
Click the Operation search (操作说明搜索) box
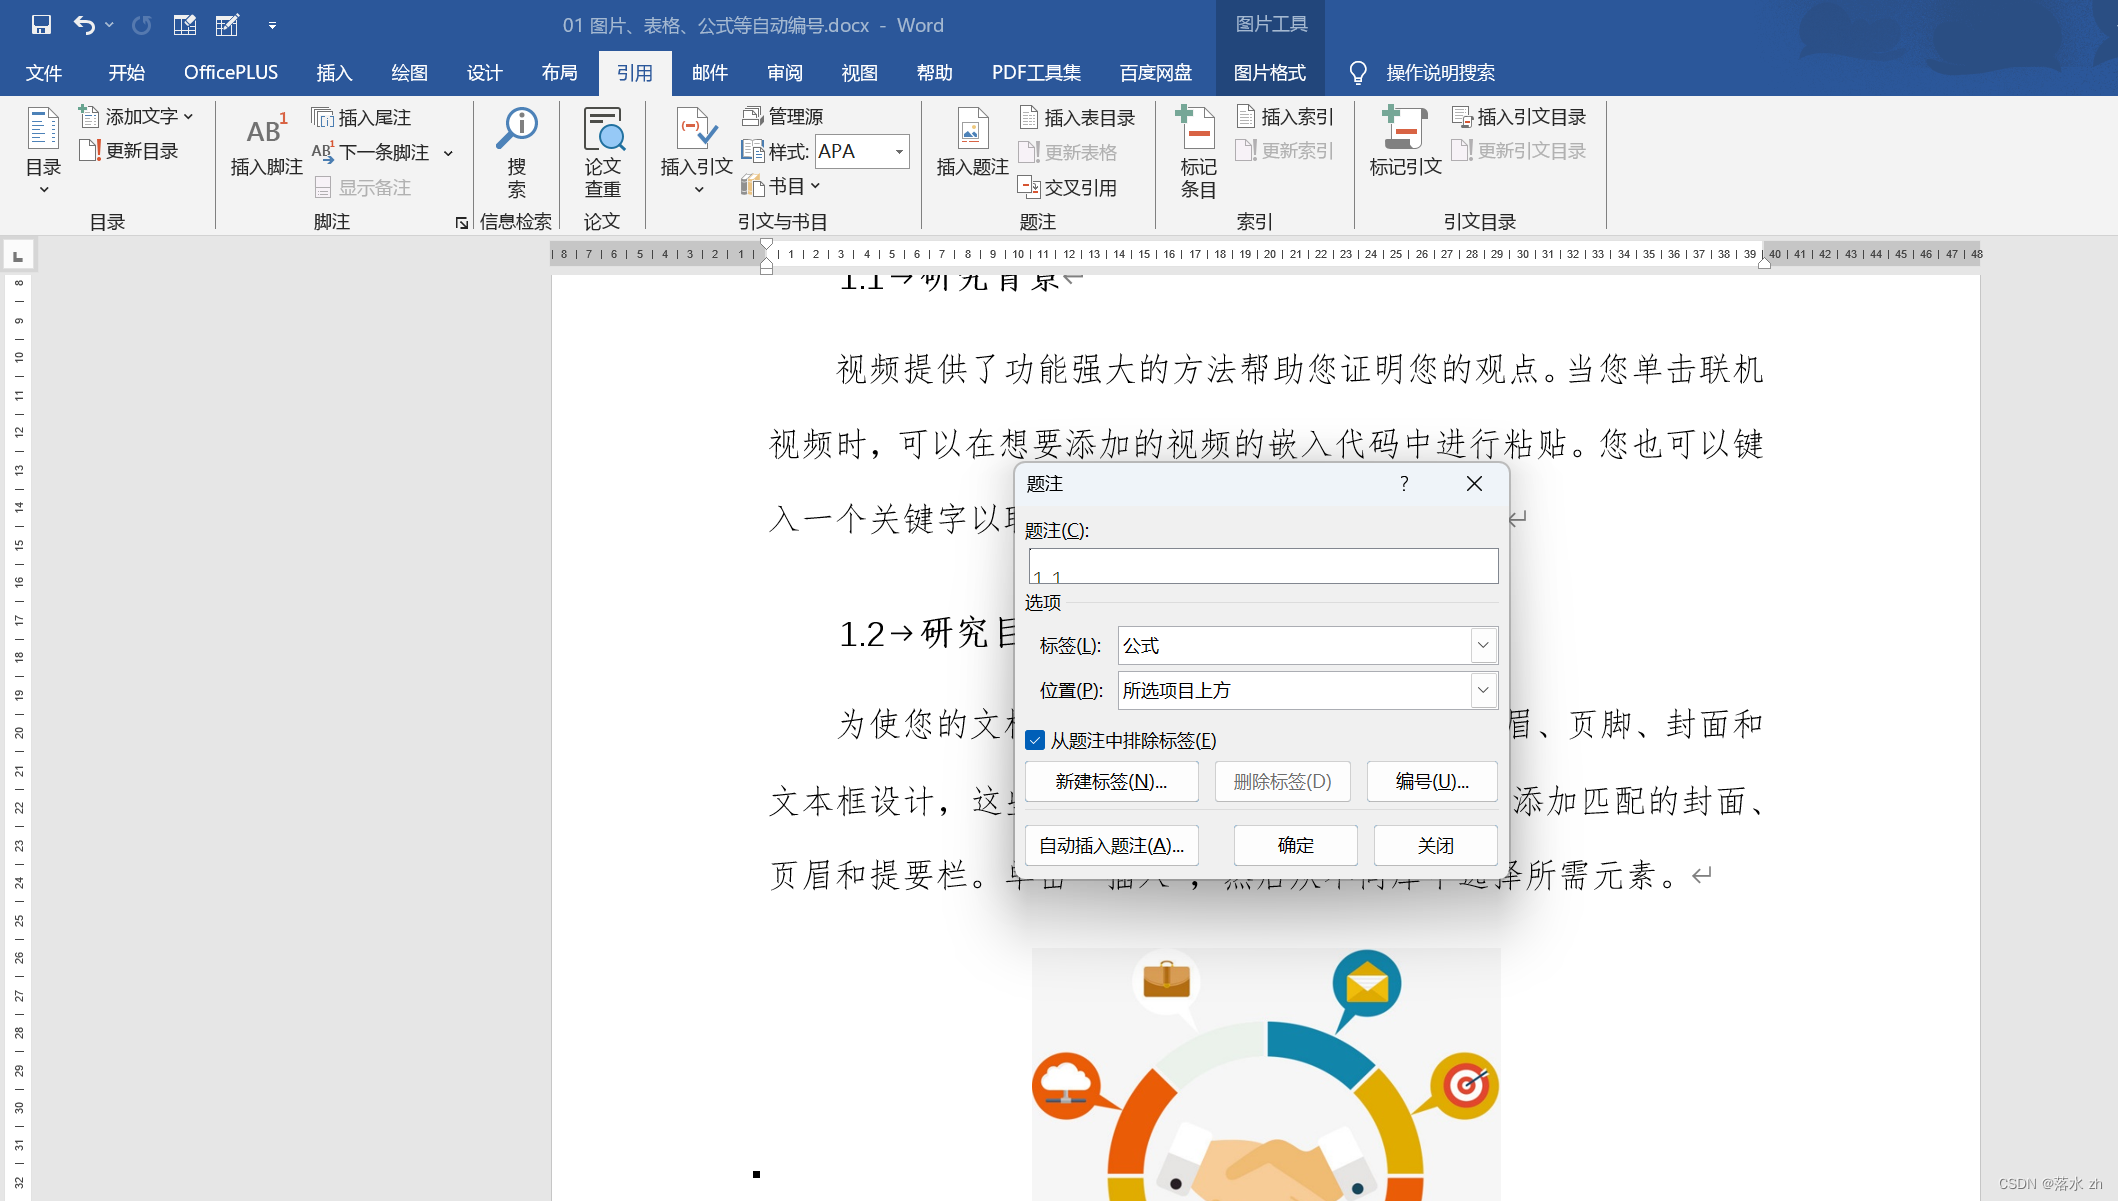1440,73
